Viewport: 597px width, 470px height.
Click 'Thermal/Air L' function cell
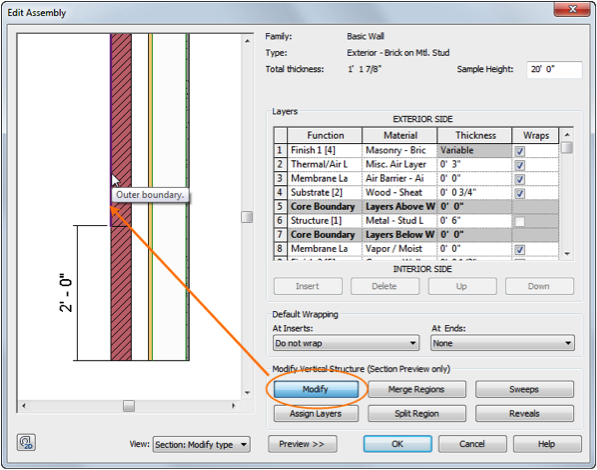(x=325, y=164)
